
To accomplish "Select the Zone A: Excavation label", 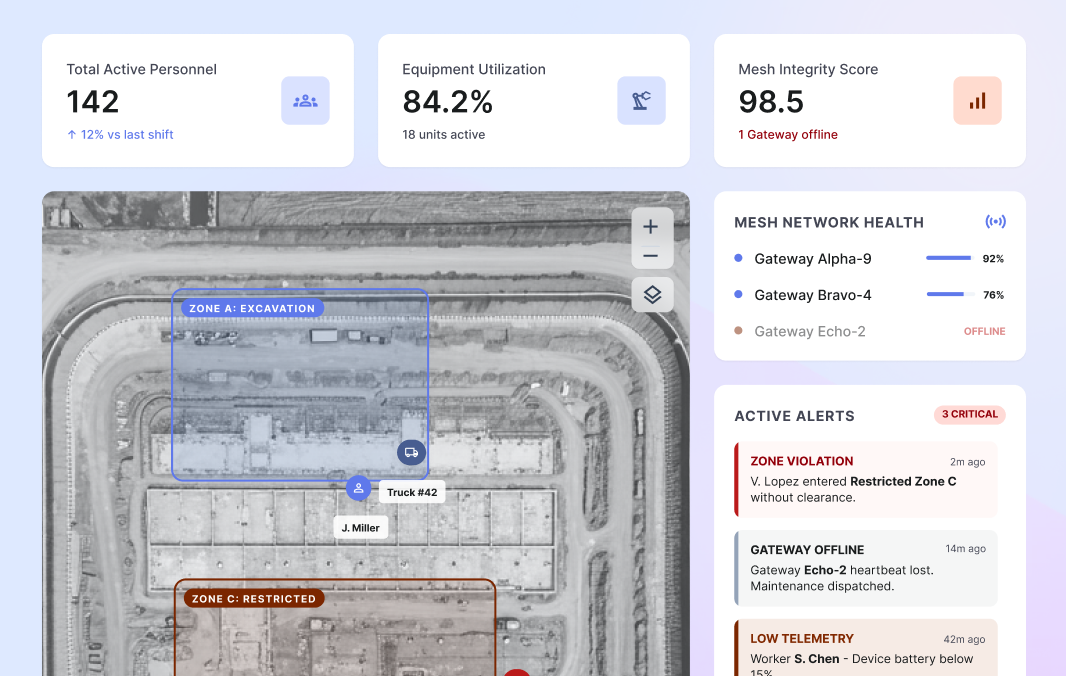I will [x=252, y=308].
